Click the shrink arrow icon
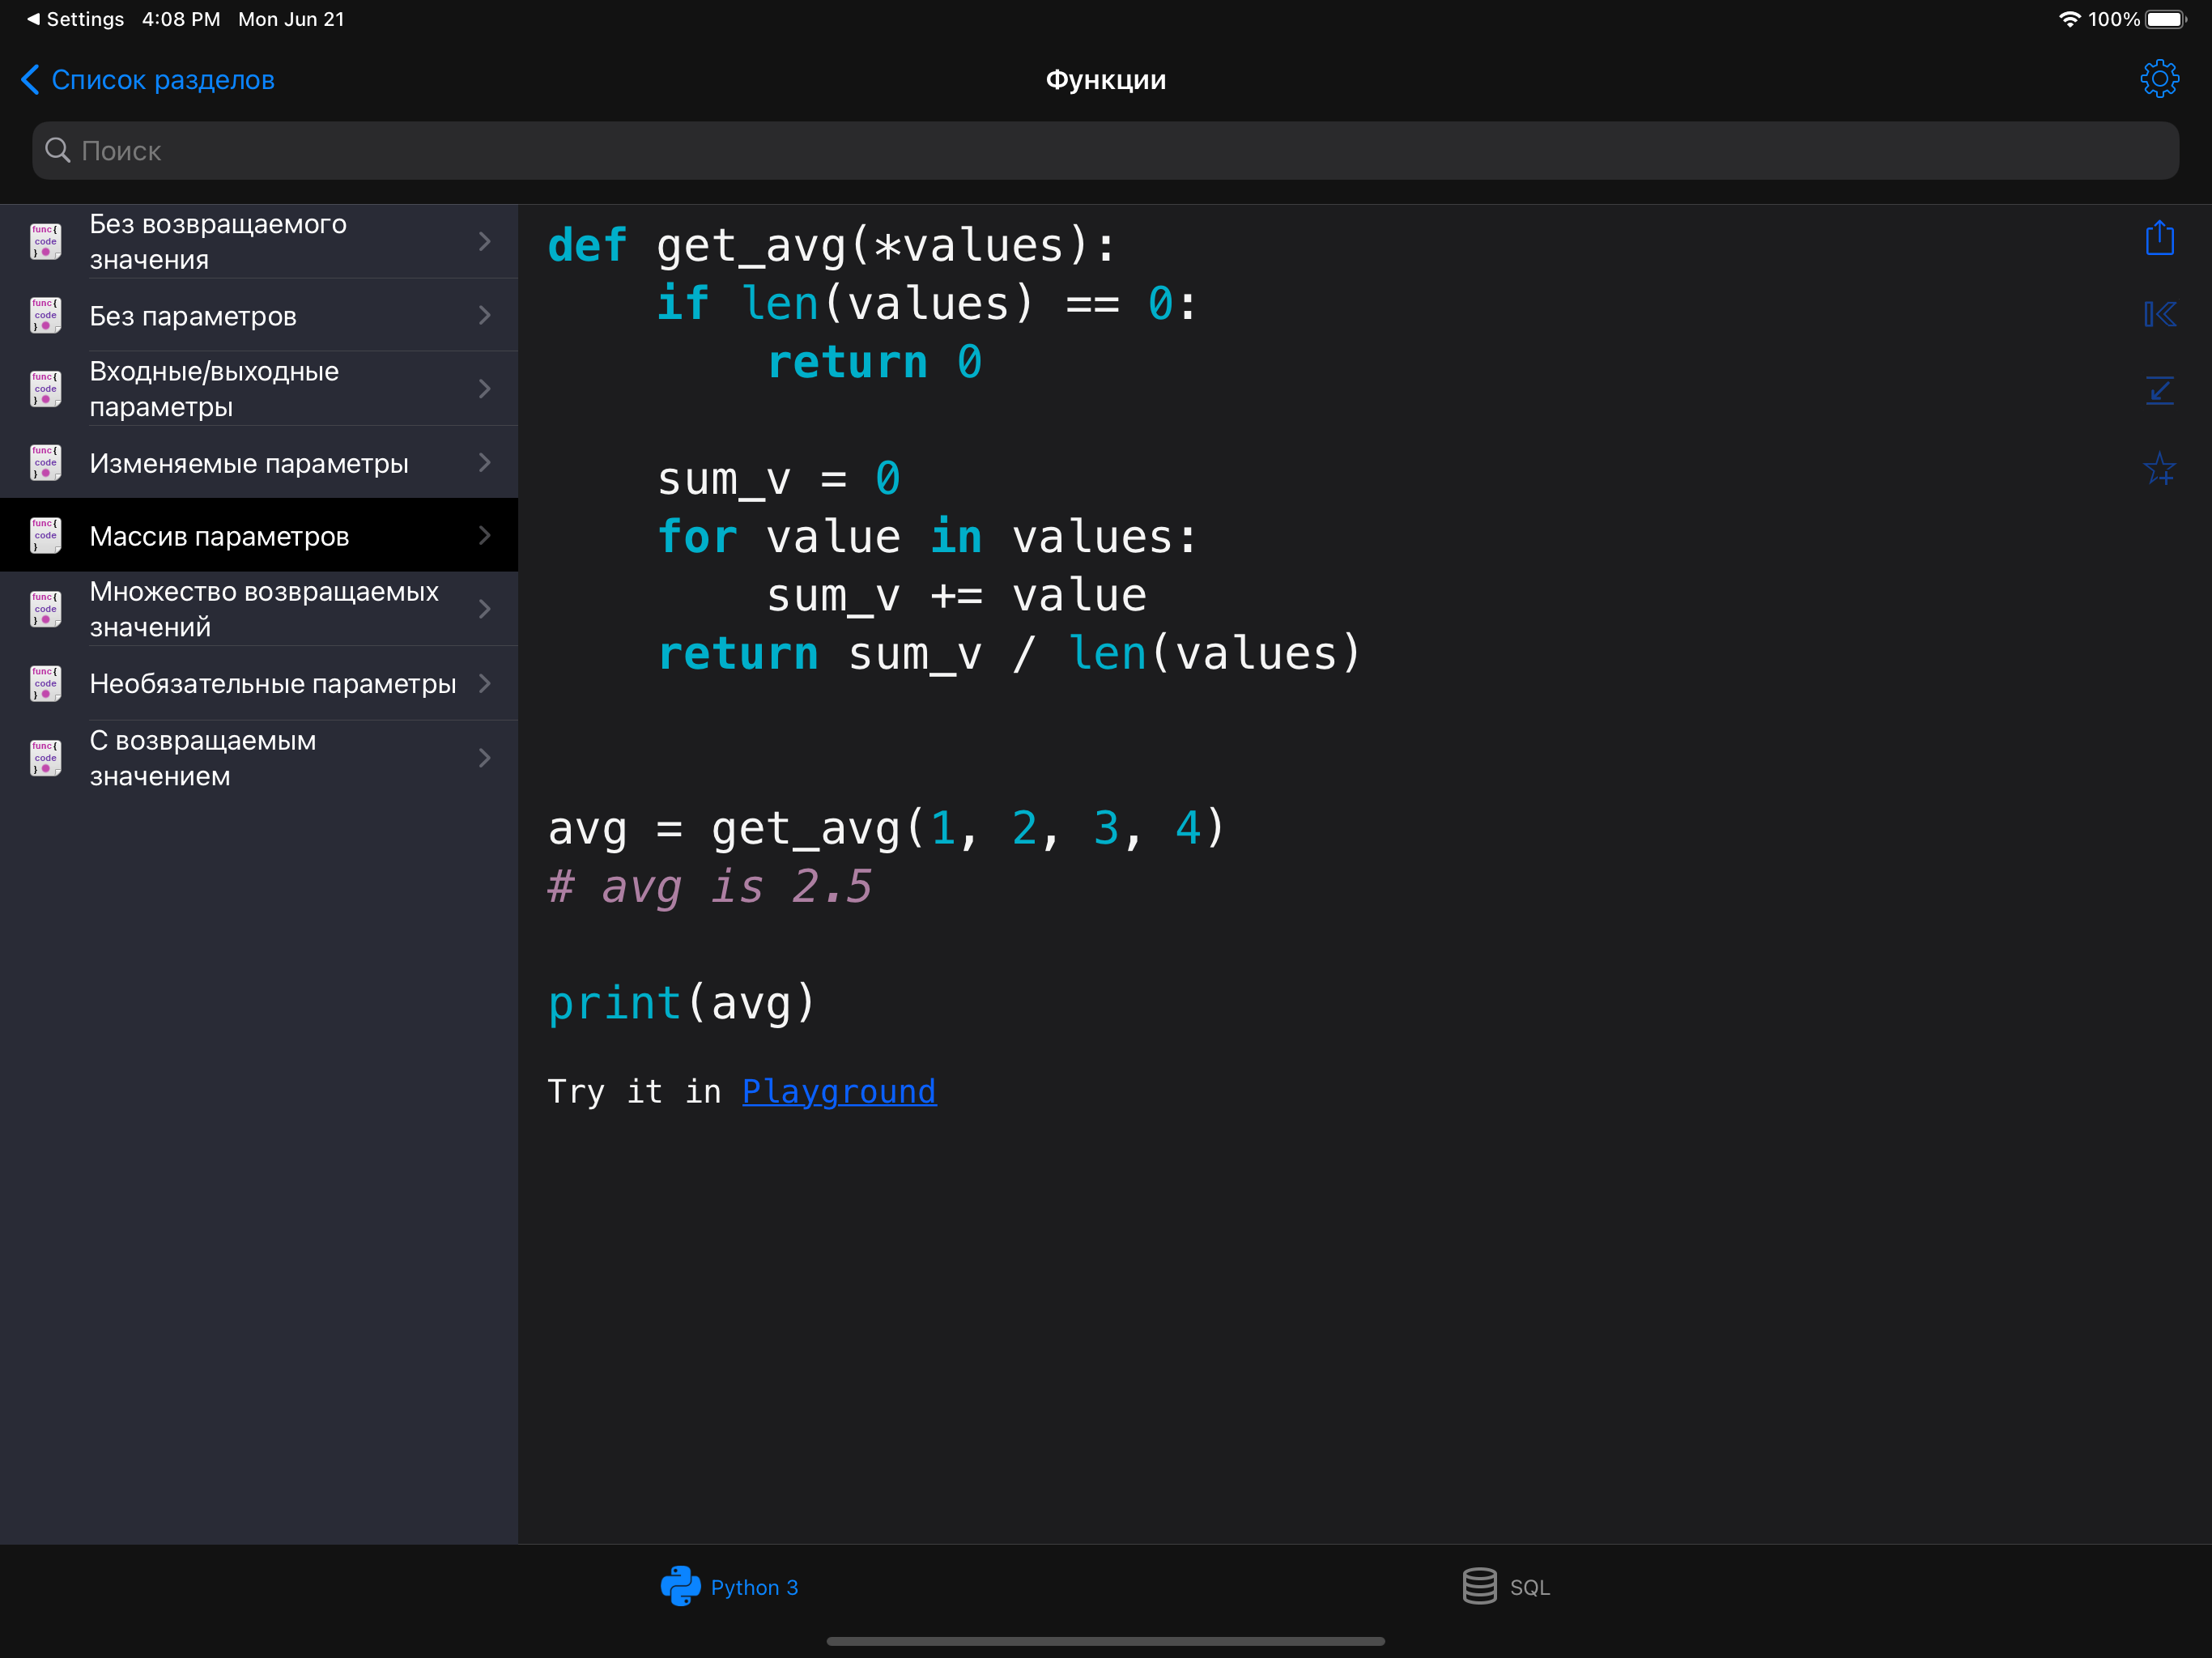 pyautogui.click(x=2159, y=390)
